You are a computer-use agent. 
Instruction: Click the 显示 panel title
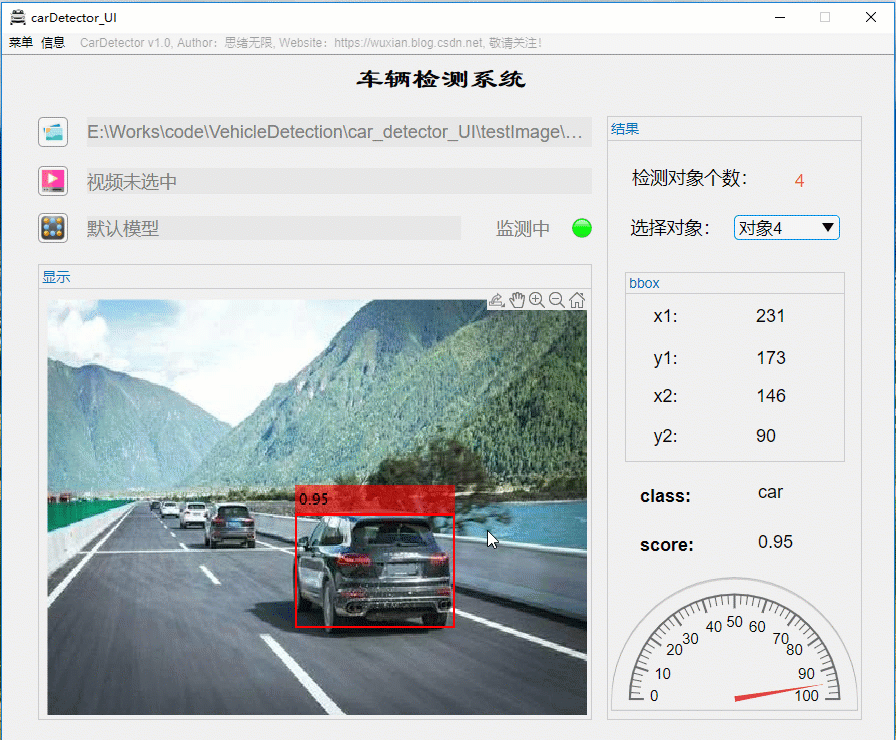point(56,277)
